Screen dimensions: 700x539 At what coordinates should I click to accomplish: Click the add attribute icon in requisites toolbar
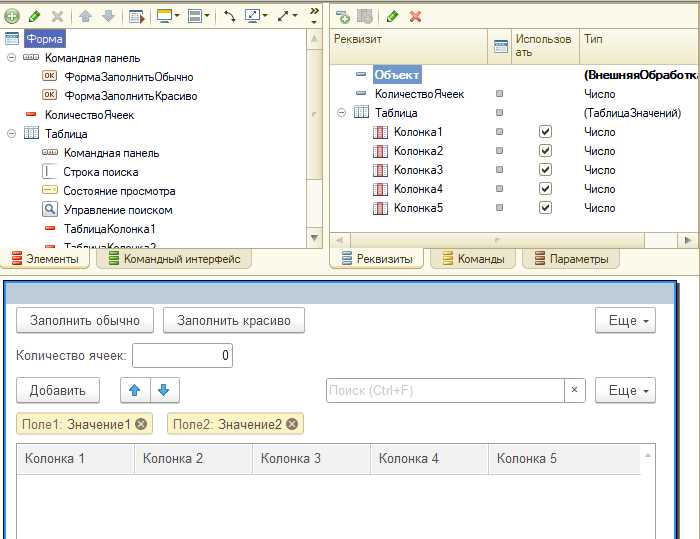[x=342, y=17]
